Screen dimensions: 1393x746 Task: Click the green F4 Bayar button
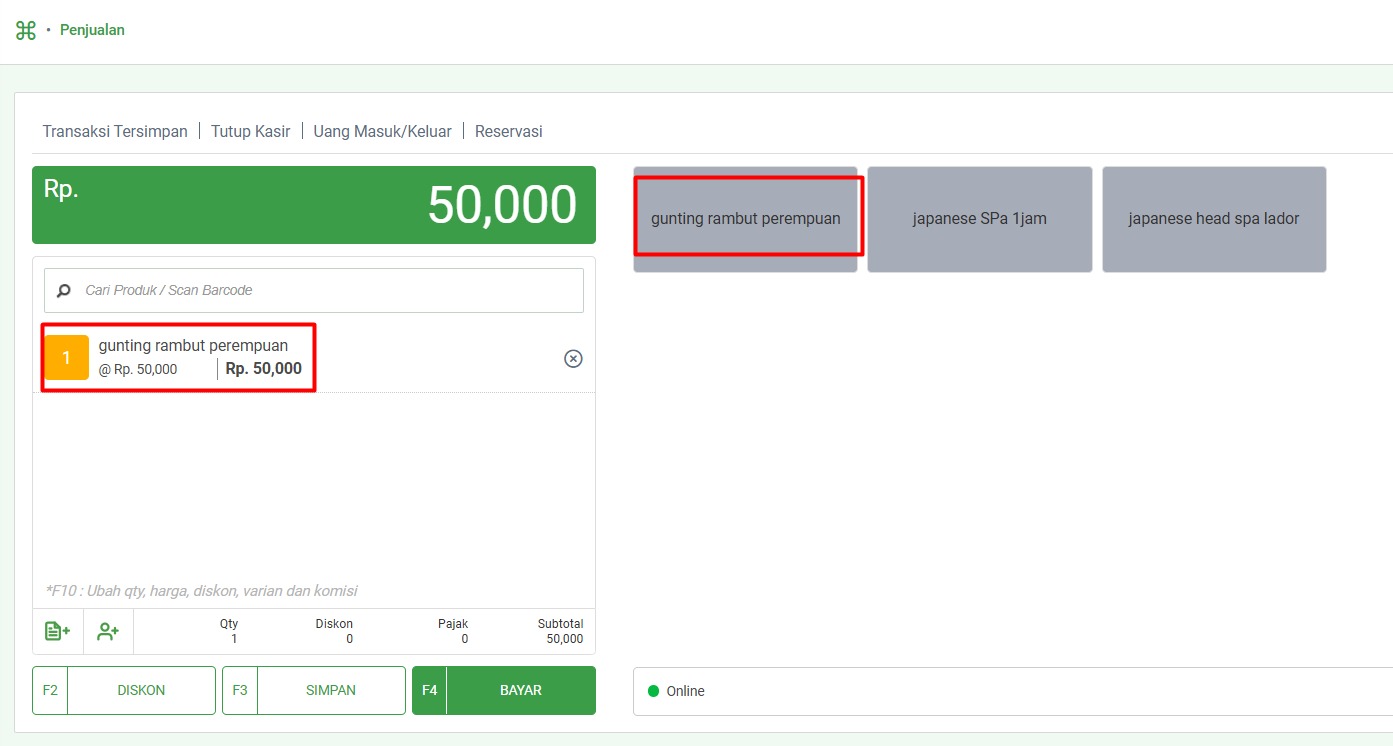pyautogui.click(x=503, y=690)
